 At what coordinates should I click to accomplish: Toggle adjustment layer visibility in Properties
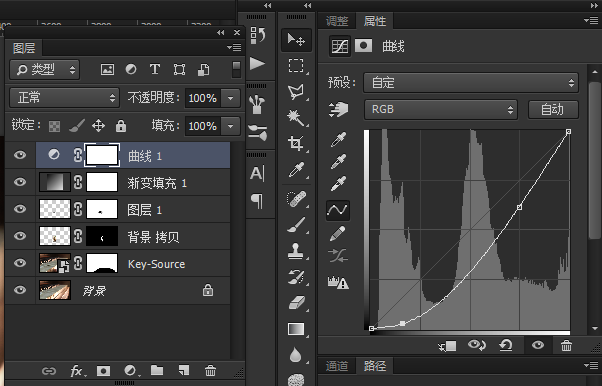(538, 345)
